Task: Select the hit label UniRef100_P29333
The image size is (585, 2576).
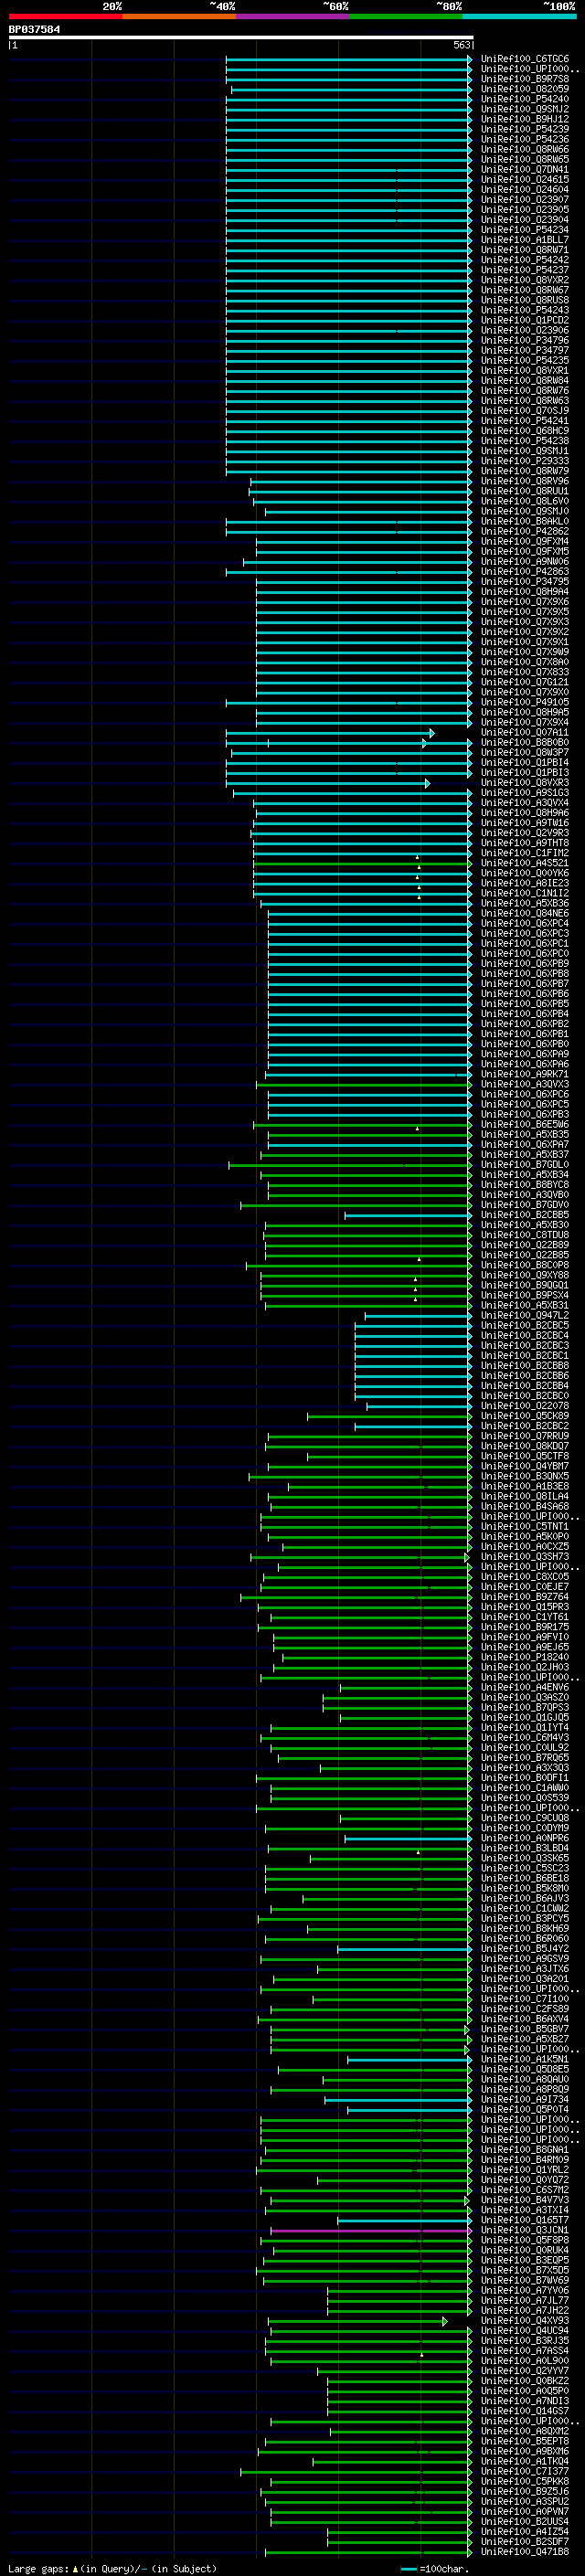Action: coord(525,461)
